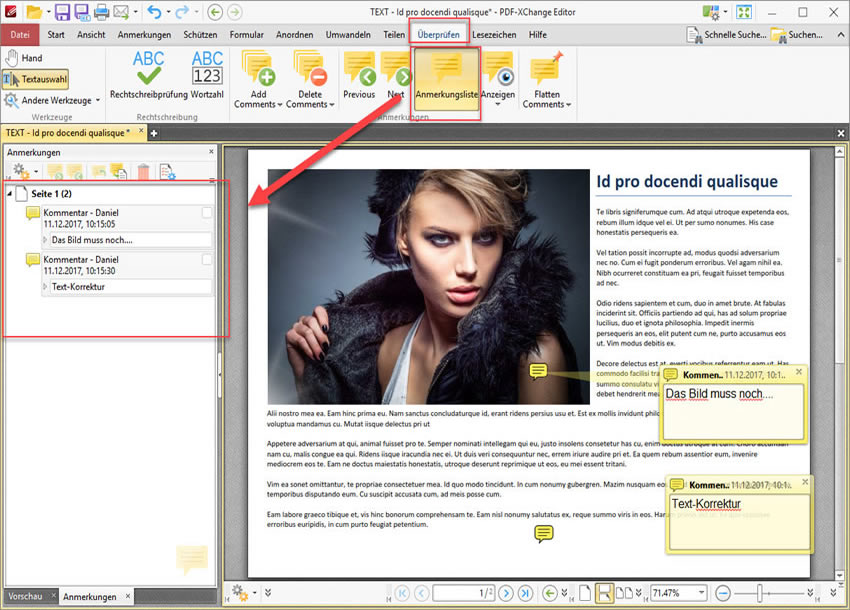850x610 pixels.
Task: Save the document with the floppy disk icon
Action: (62, 12)
